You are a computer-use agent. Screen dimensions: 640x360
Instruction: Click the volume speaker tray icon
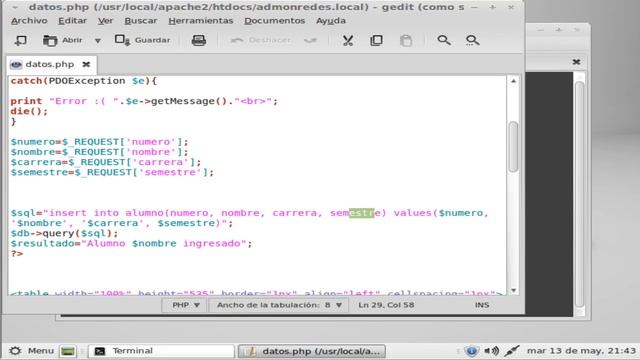(x=491, y=351)
